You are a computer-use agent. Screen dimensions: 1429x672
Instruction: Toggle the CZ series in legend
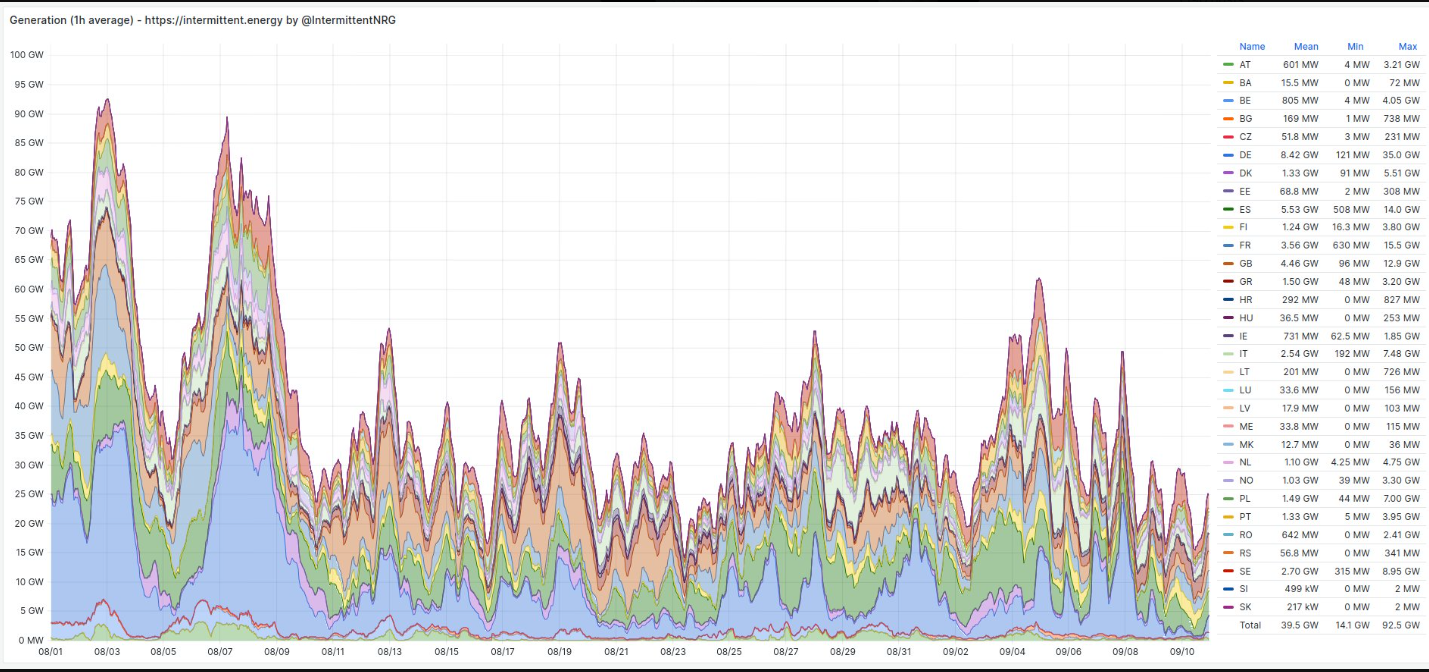(1245, 136)
